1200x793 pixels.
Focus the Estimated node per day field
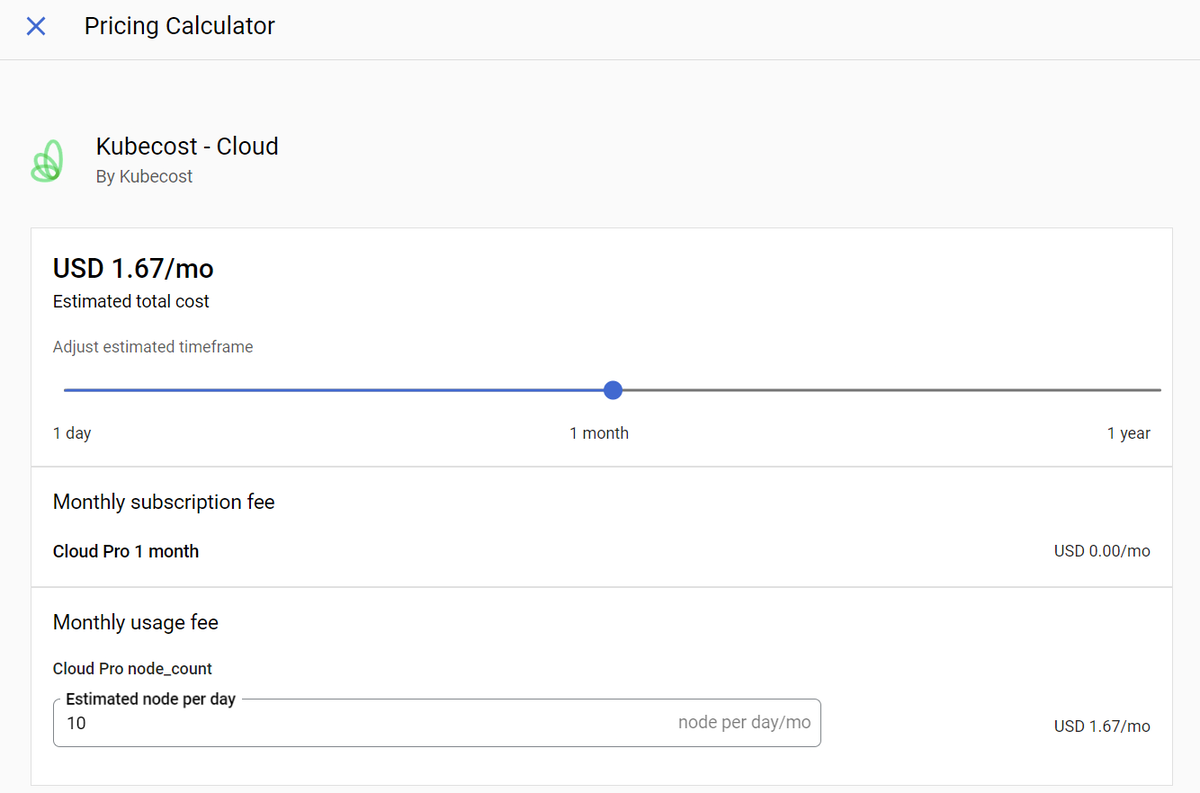pyautogui.click(x=360, y=723)
